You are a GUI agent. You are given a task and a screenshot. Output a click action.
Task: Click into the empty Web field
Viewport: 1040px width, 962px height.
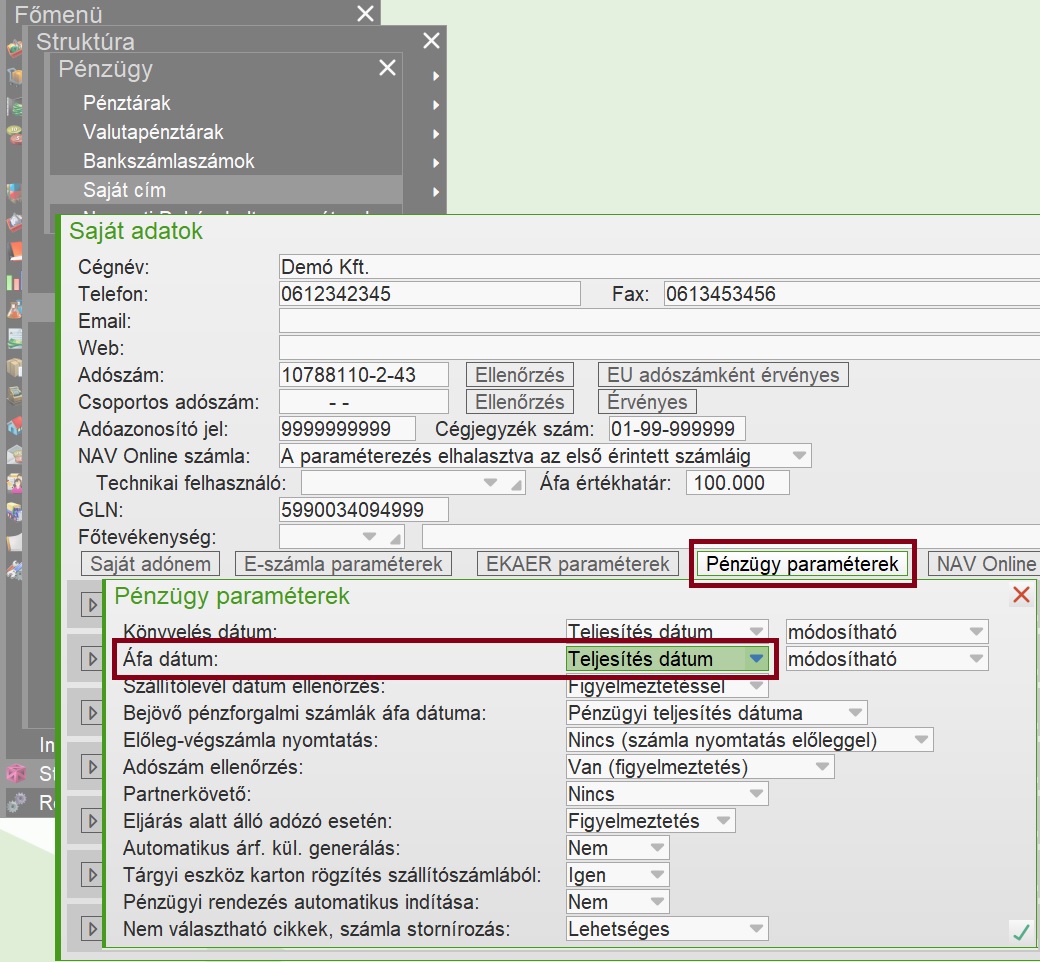(x=659, y=348)
